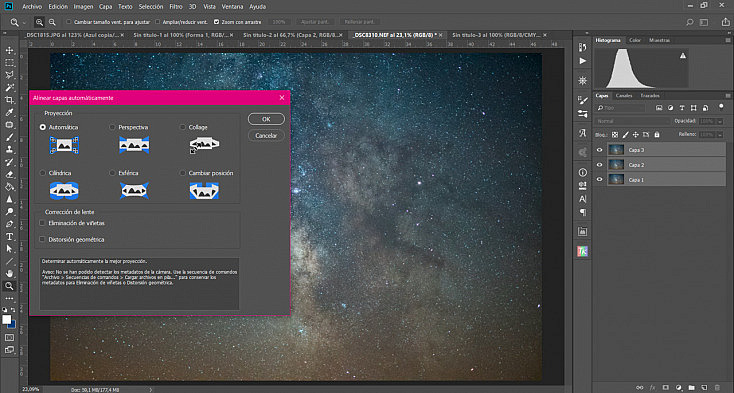Click the share icon at top right
This screenshot has width=734, height=393.
coord(725,22)
